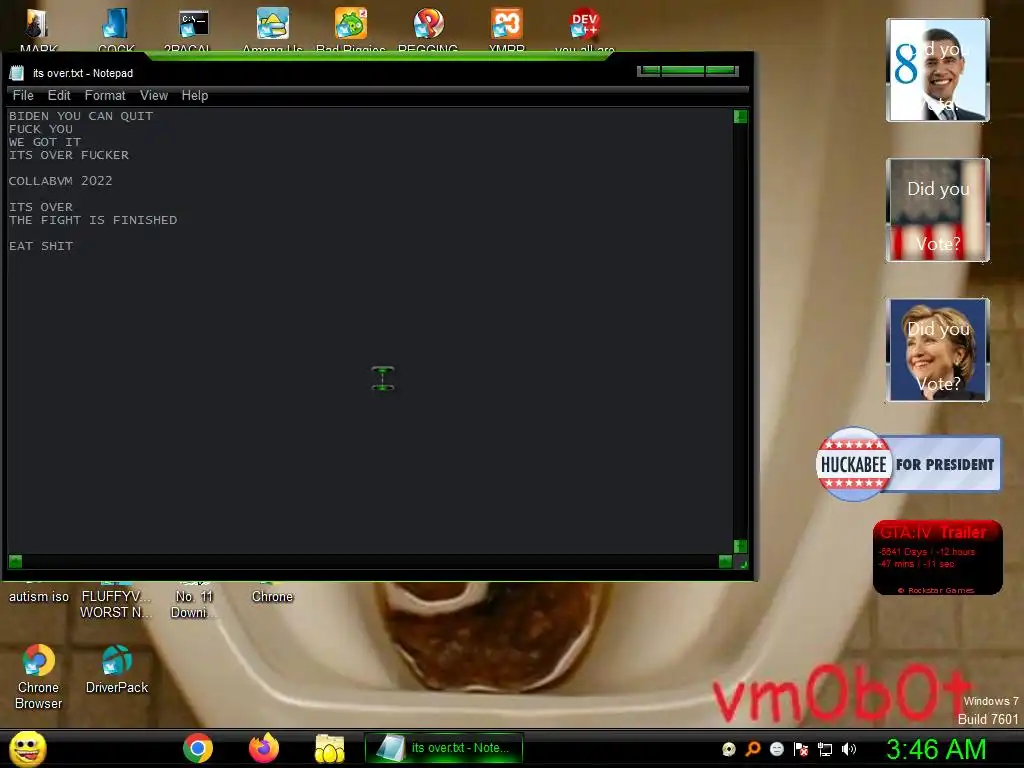Place cursor on the 'BIDEN YOU CAN QUIT' line

(81, 116)
